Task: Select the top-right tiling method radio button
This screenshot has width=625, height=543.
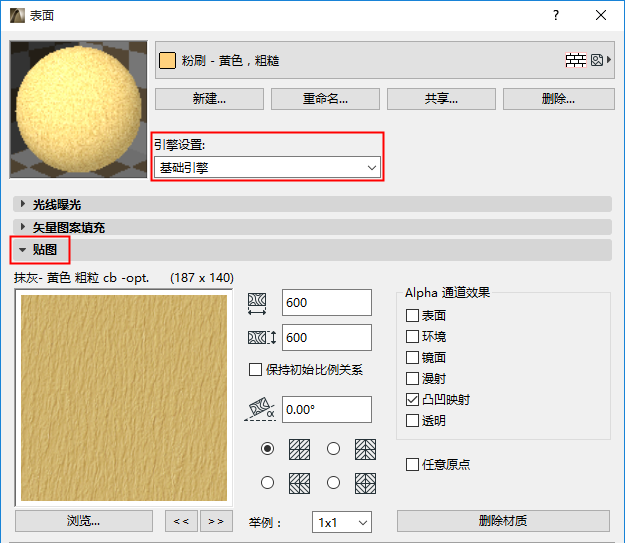Action: [x=333, y=449]
